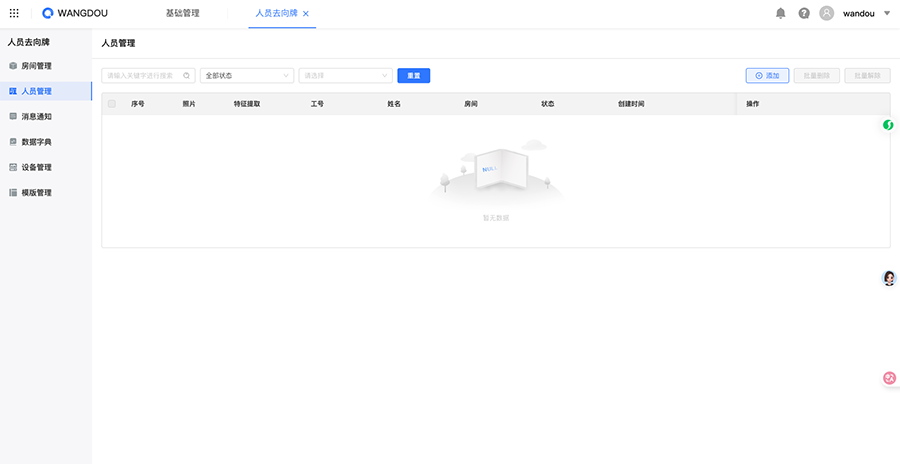Click the 人员去向牌 sidebar heading

click(x=29, y=42)
